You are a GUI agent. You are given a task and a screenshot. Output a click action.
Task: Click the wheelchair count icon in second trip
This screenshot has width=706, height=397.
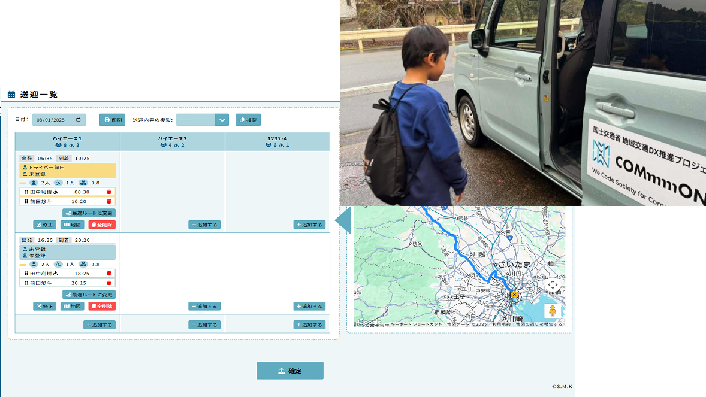pyautogui.click(x=58, y=264)
